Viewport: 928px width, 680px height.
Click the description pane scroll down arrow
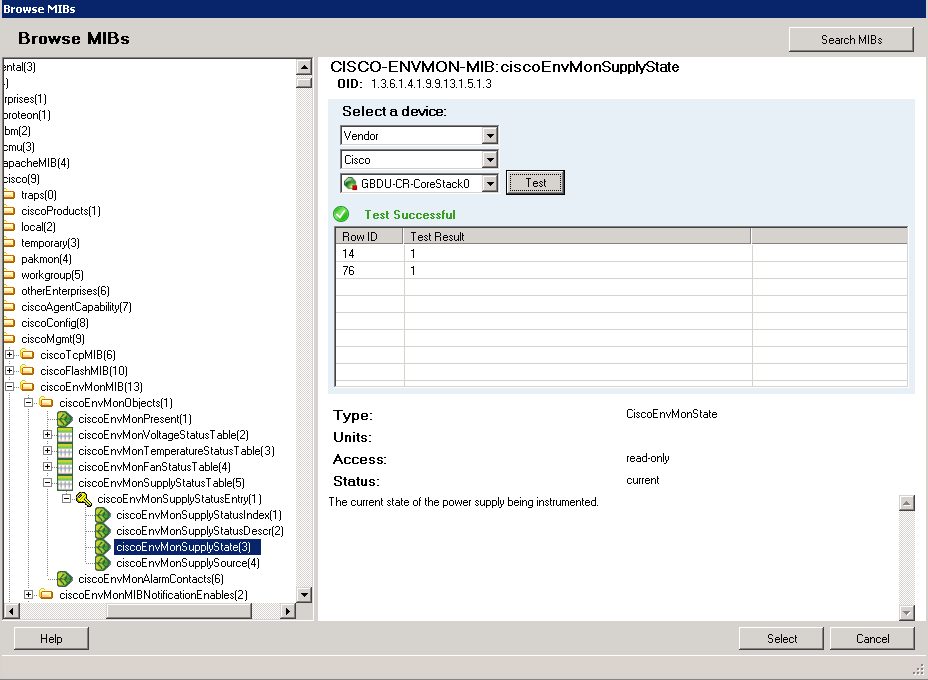[907, 613]
